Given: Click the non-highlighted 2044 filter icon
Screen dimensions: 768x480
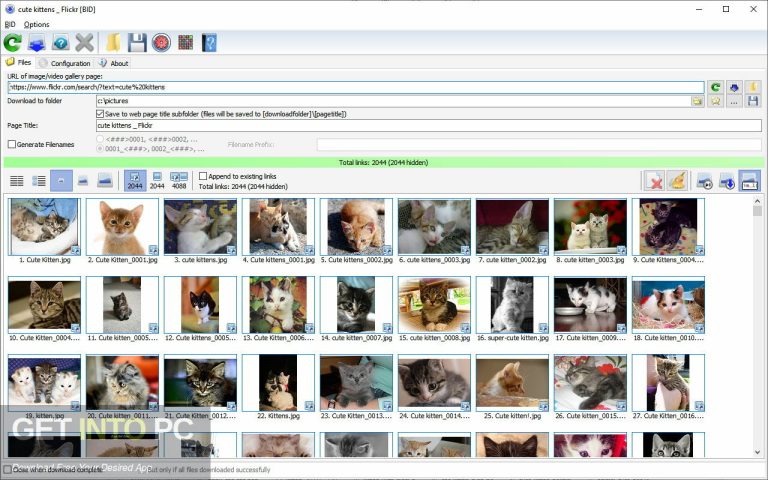Looking at the screenshot, I should pyautogui.click(x=157, y=181).
